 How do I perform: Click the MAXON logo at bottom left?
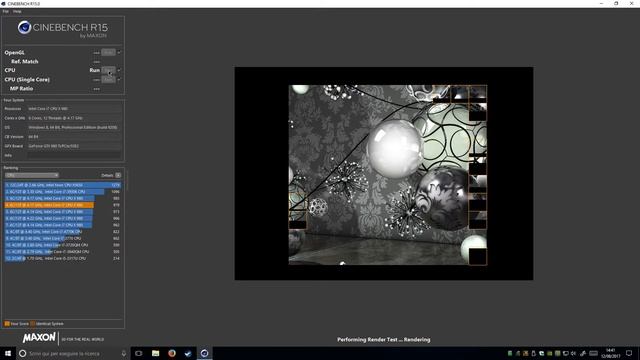[x=39, y=338]
